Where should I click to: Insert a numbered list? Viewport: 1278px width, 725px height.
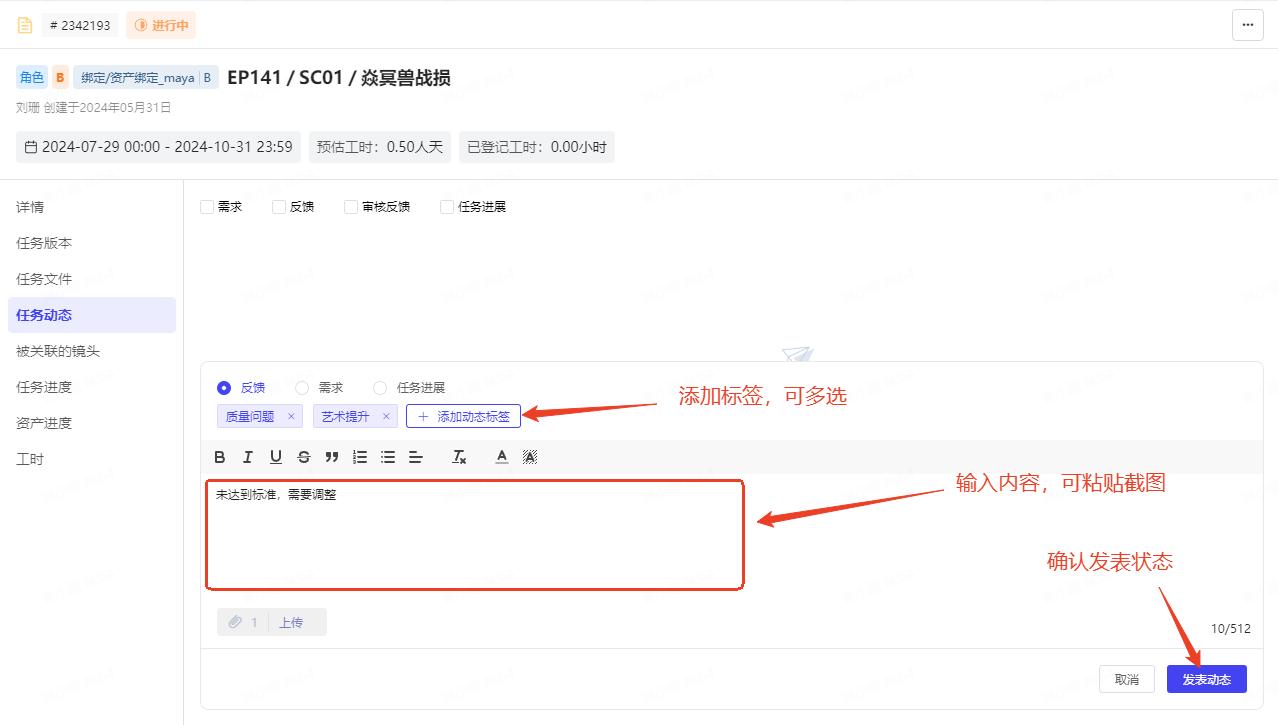tap(360, 457)
